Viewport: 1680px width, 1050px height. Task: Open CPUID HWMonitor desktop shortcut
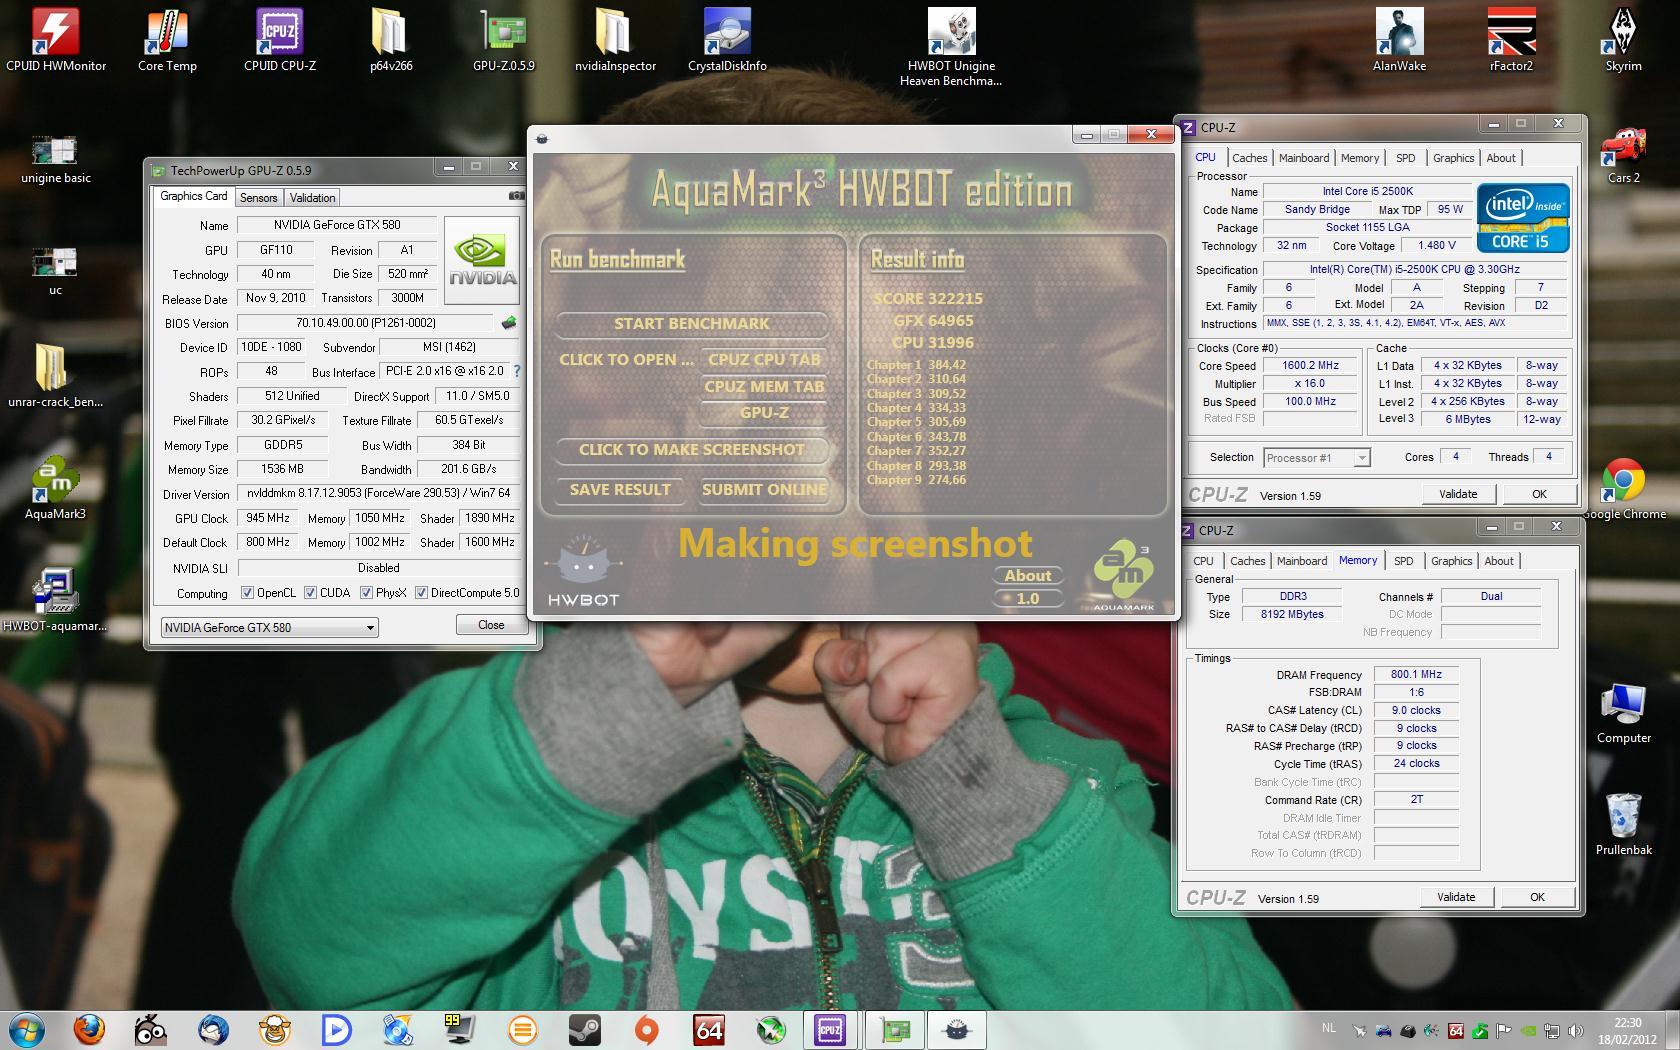pyautogui.click(x=56, y=40)
